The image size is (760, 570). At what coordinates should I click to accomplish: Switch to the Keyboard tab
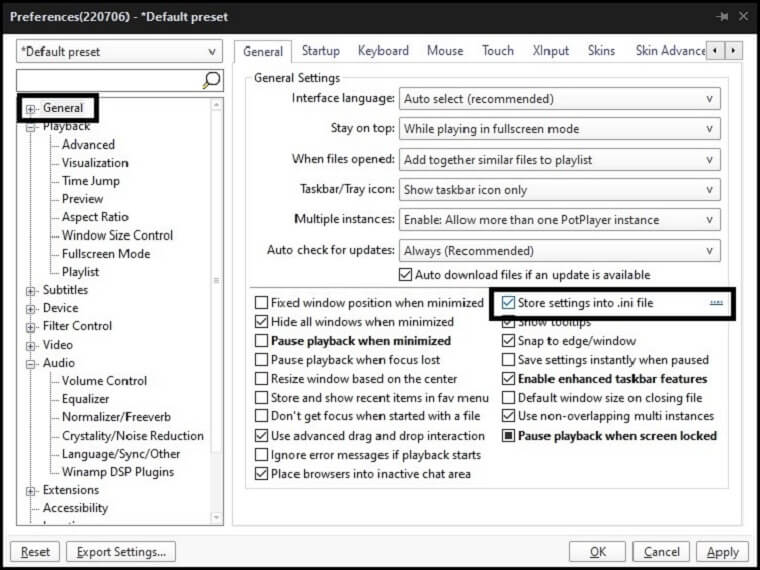383,51
